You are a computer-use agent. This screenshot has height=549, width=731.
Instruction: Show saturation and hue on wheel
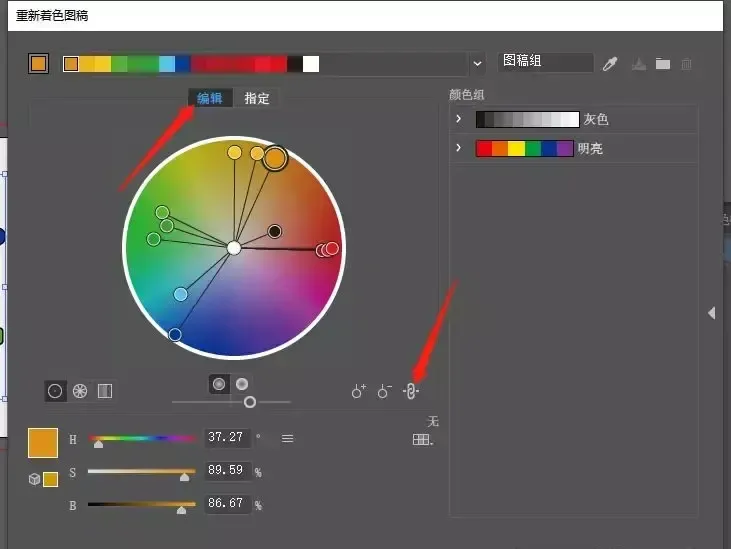coord(219,384)
